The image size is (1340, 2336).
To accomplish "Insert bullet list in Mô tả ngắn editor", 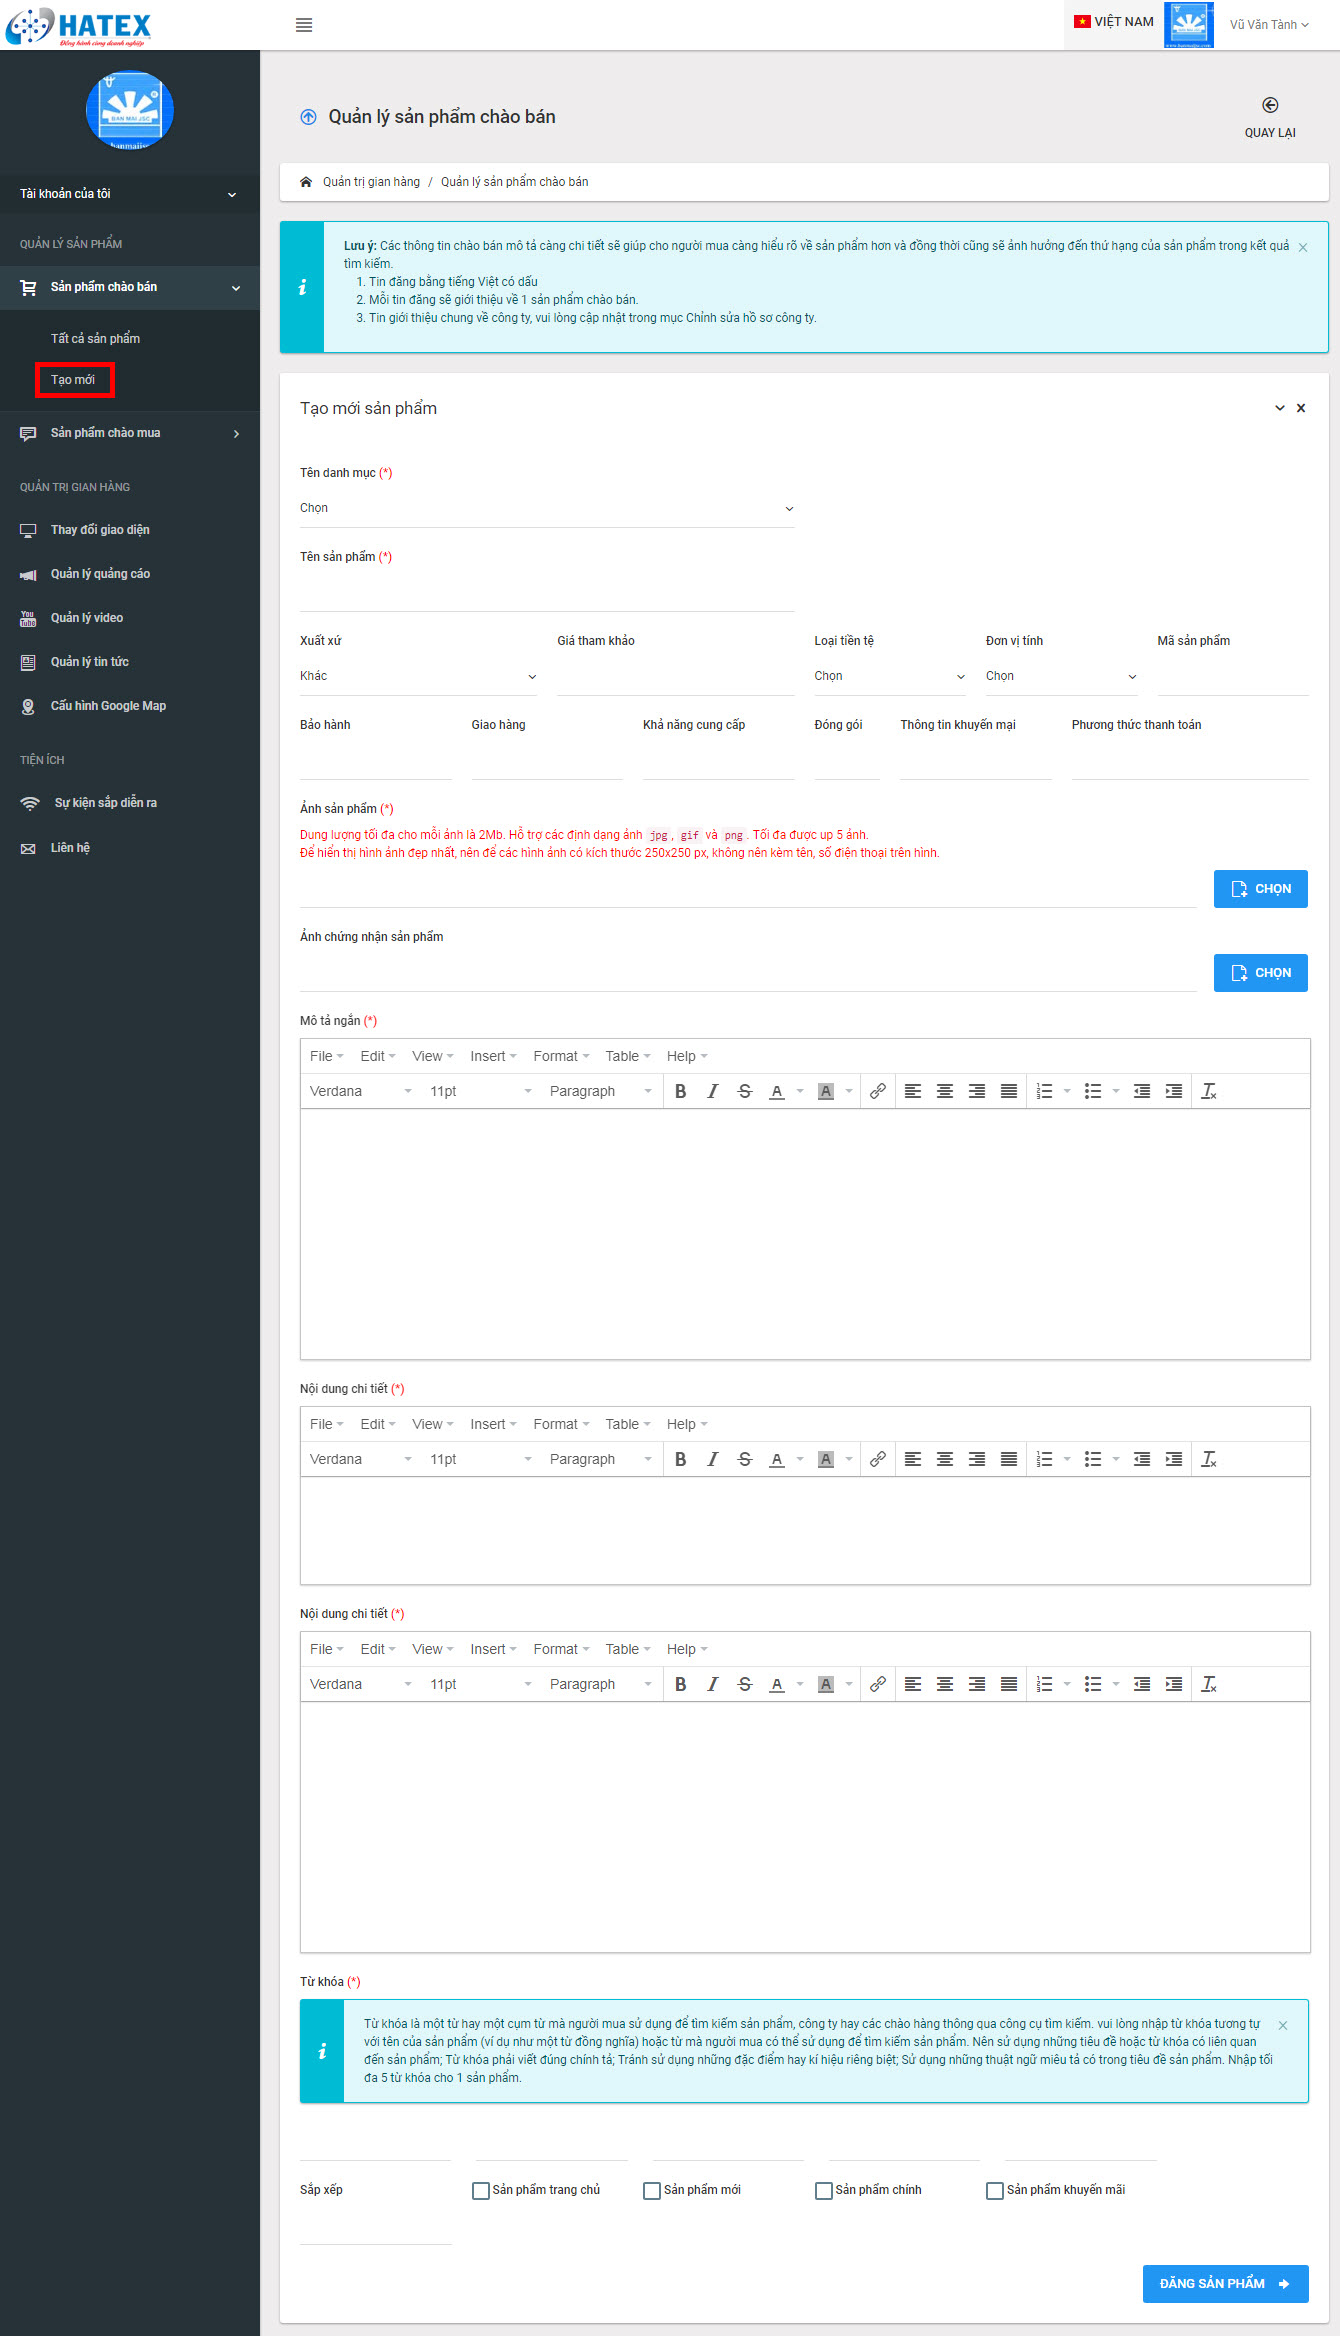I will [x=1093, y=1091].
